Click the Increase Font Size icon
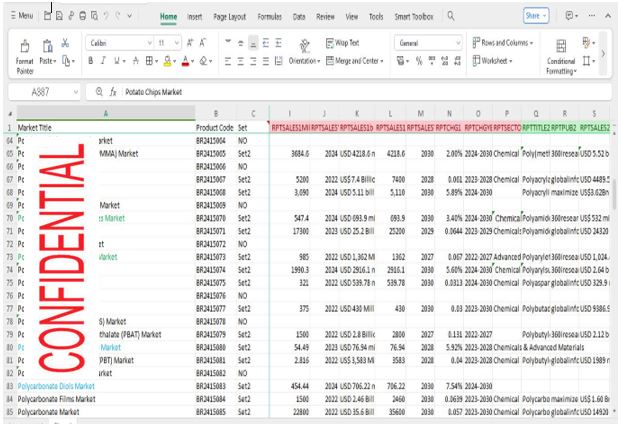The image size is (622, 430). (x=190, y=43)
